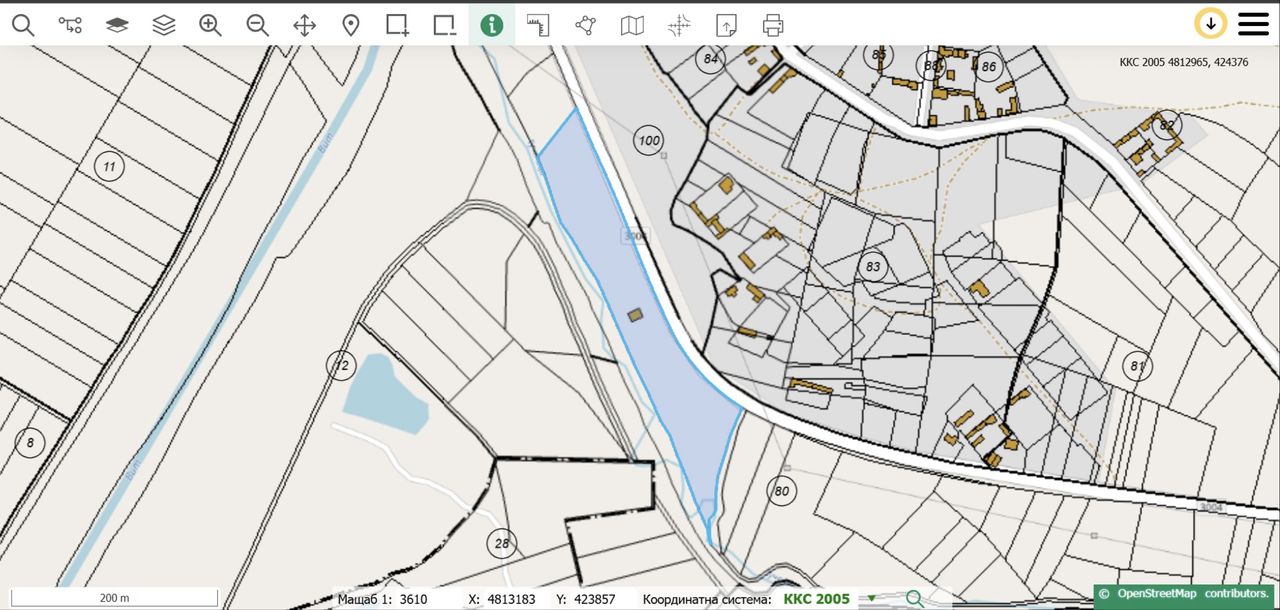The height and width of the screenshot is (610, 1280).
Task: Open the filled layers (base map) icon
Action: click(x=117, y=25)
